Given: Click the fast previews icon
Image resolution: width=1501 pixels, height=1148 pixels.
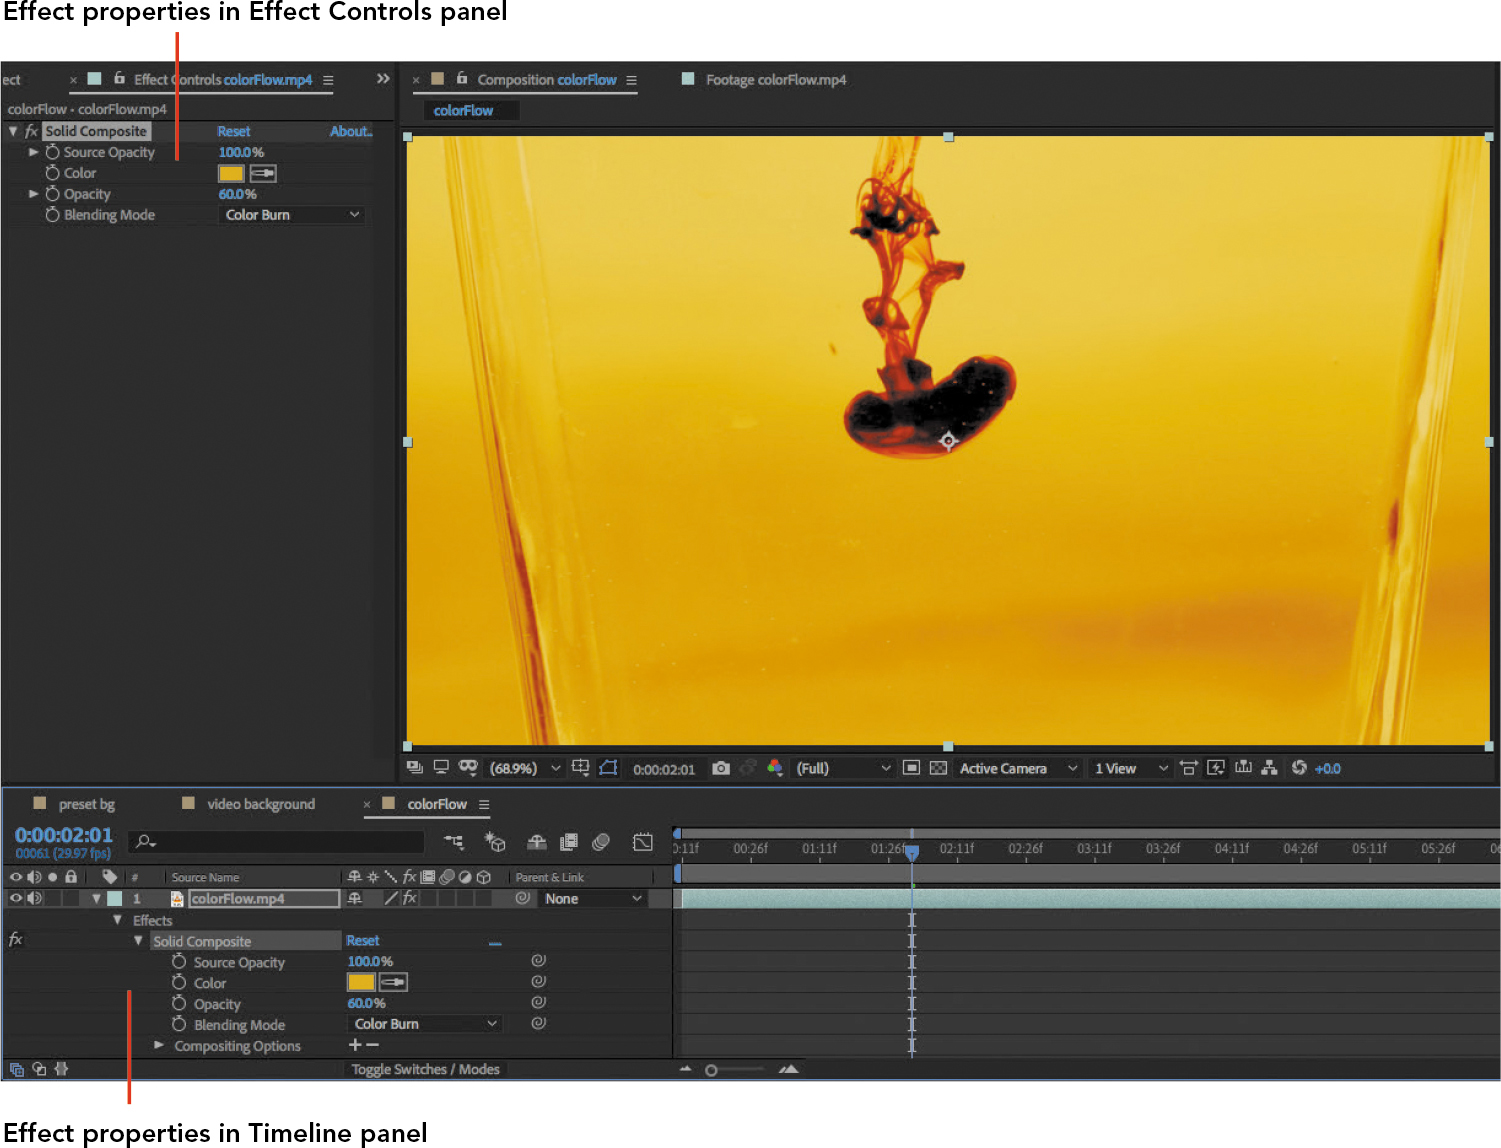Looking at the screenshot, I should pos(1216,768).
